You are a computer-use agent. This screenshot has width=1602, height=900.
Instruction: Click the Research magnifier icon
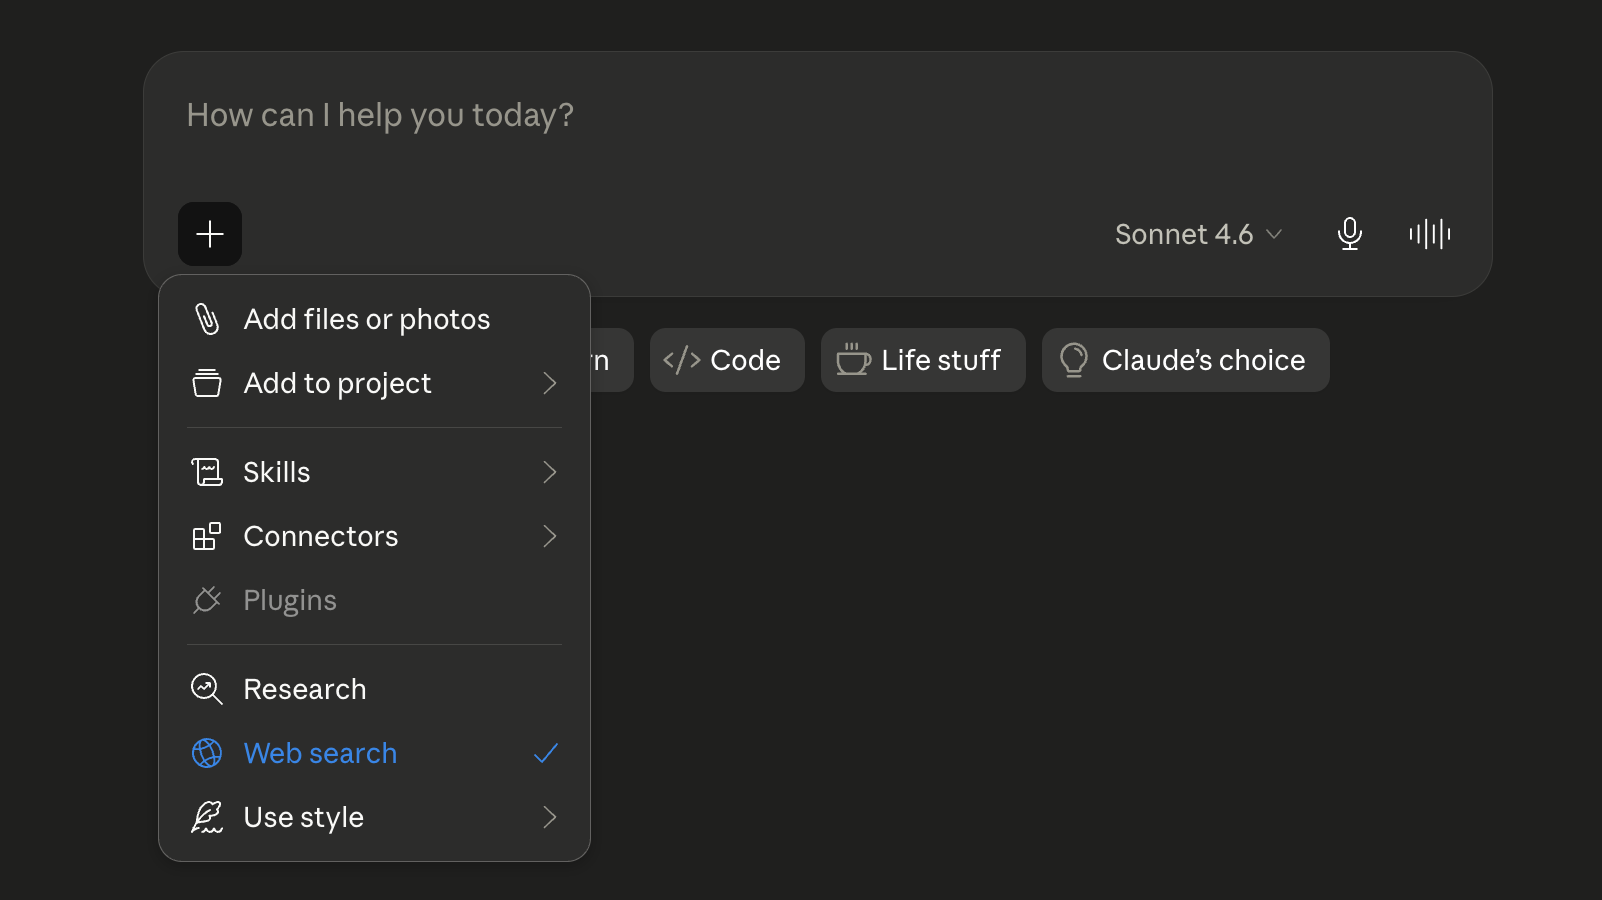(x=207, y=689)
